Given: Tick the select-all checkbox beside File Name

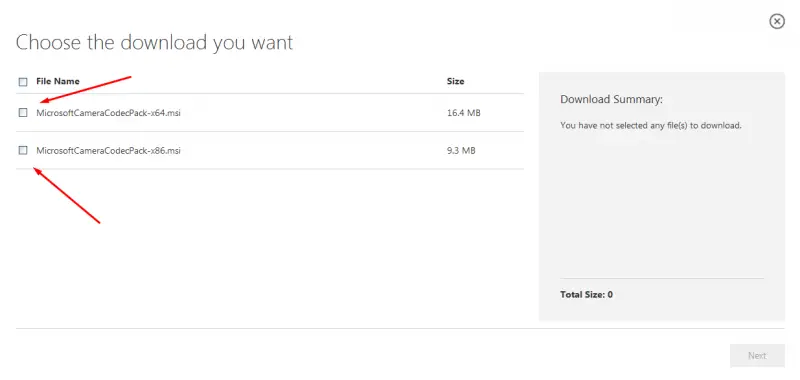Looking at the screenshot, I should coord(23,82).
